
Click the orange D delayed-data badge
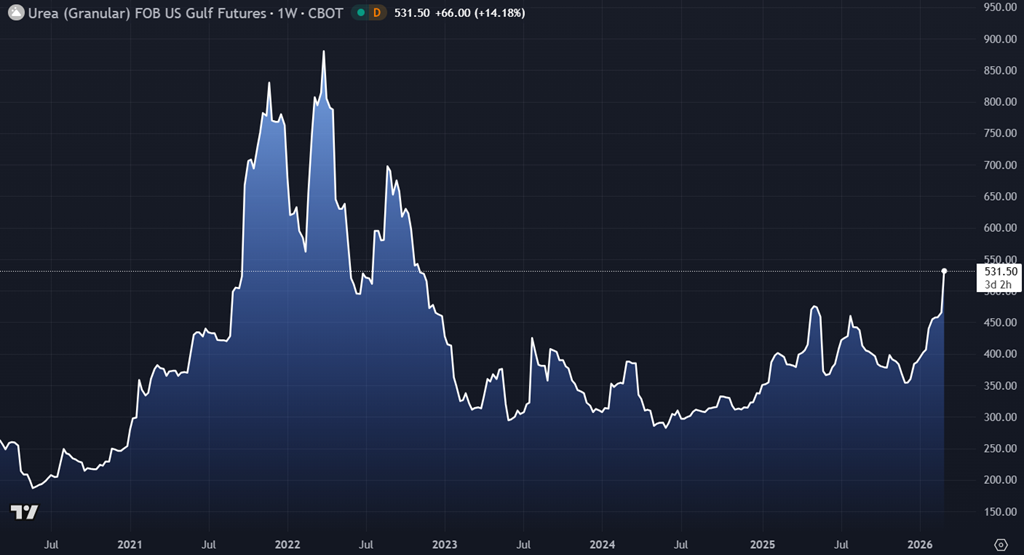(x=377, y=13)
